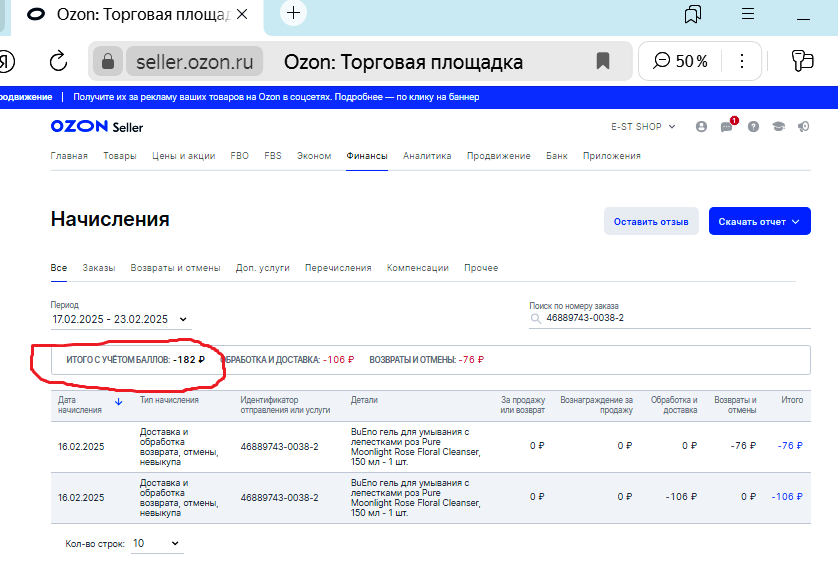Switch to the Компенсации tab

tap(417, 268)
